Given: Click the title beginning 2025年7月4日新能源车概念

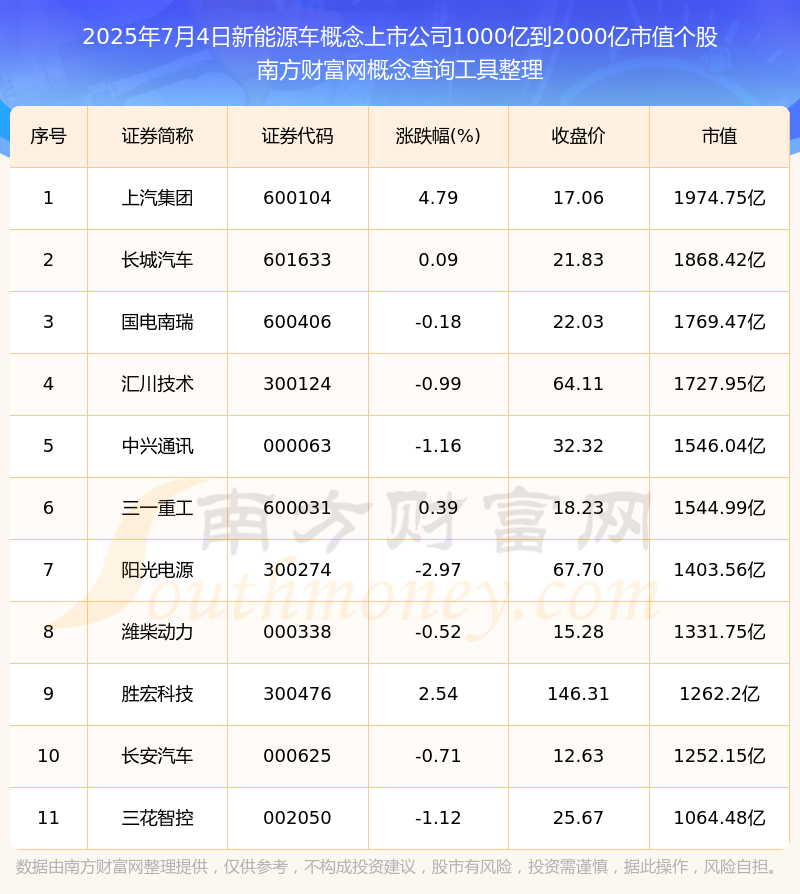Looking at the screenshot, I should 400,37.
